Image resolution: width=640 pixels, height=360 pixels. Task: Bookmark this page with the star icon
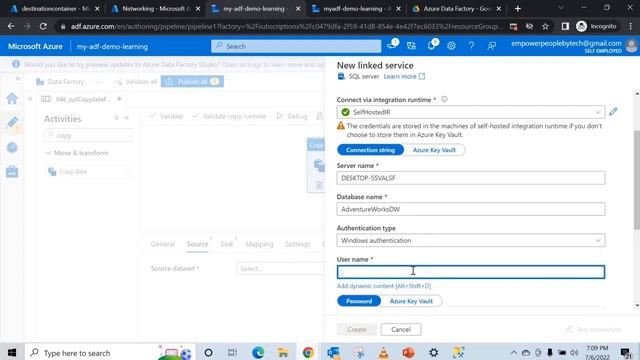pyautogui.click(x=545, y=27)
